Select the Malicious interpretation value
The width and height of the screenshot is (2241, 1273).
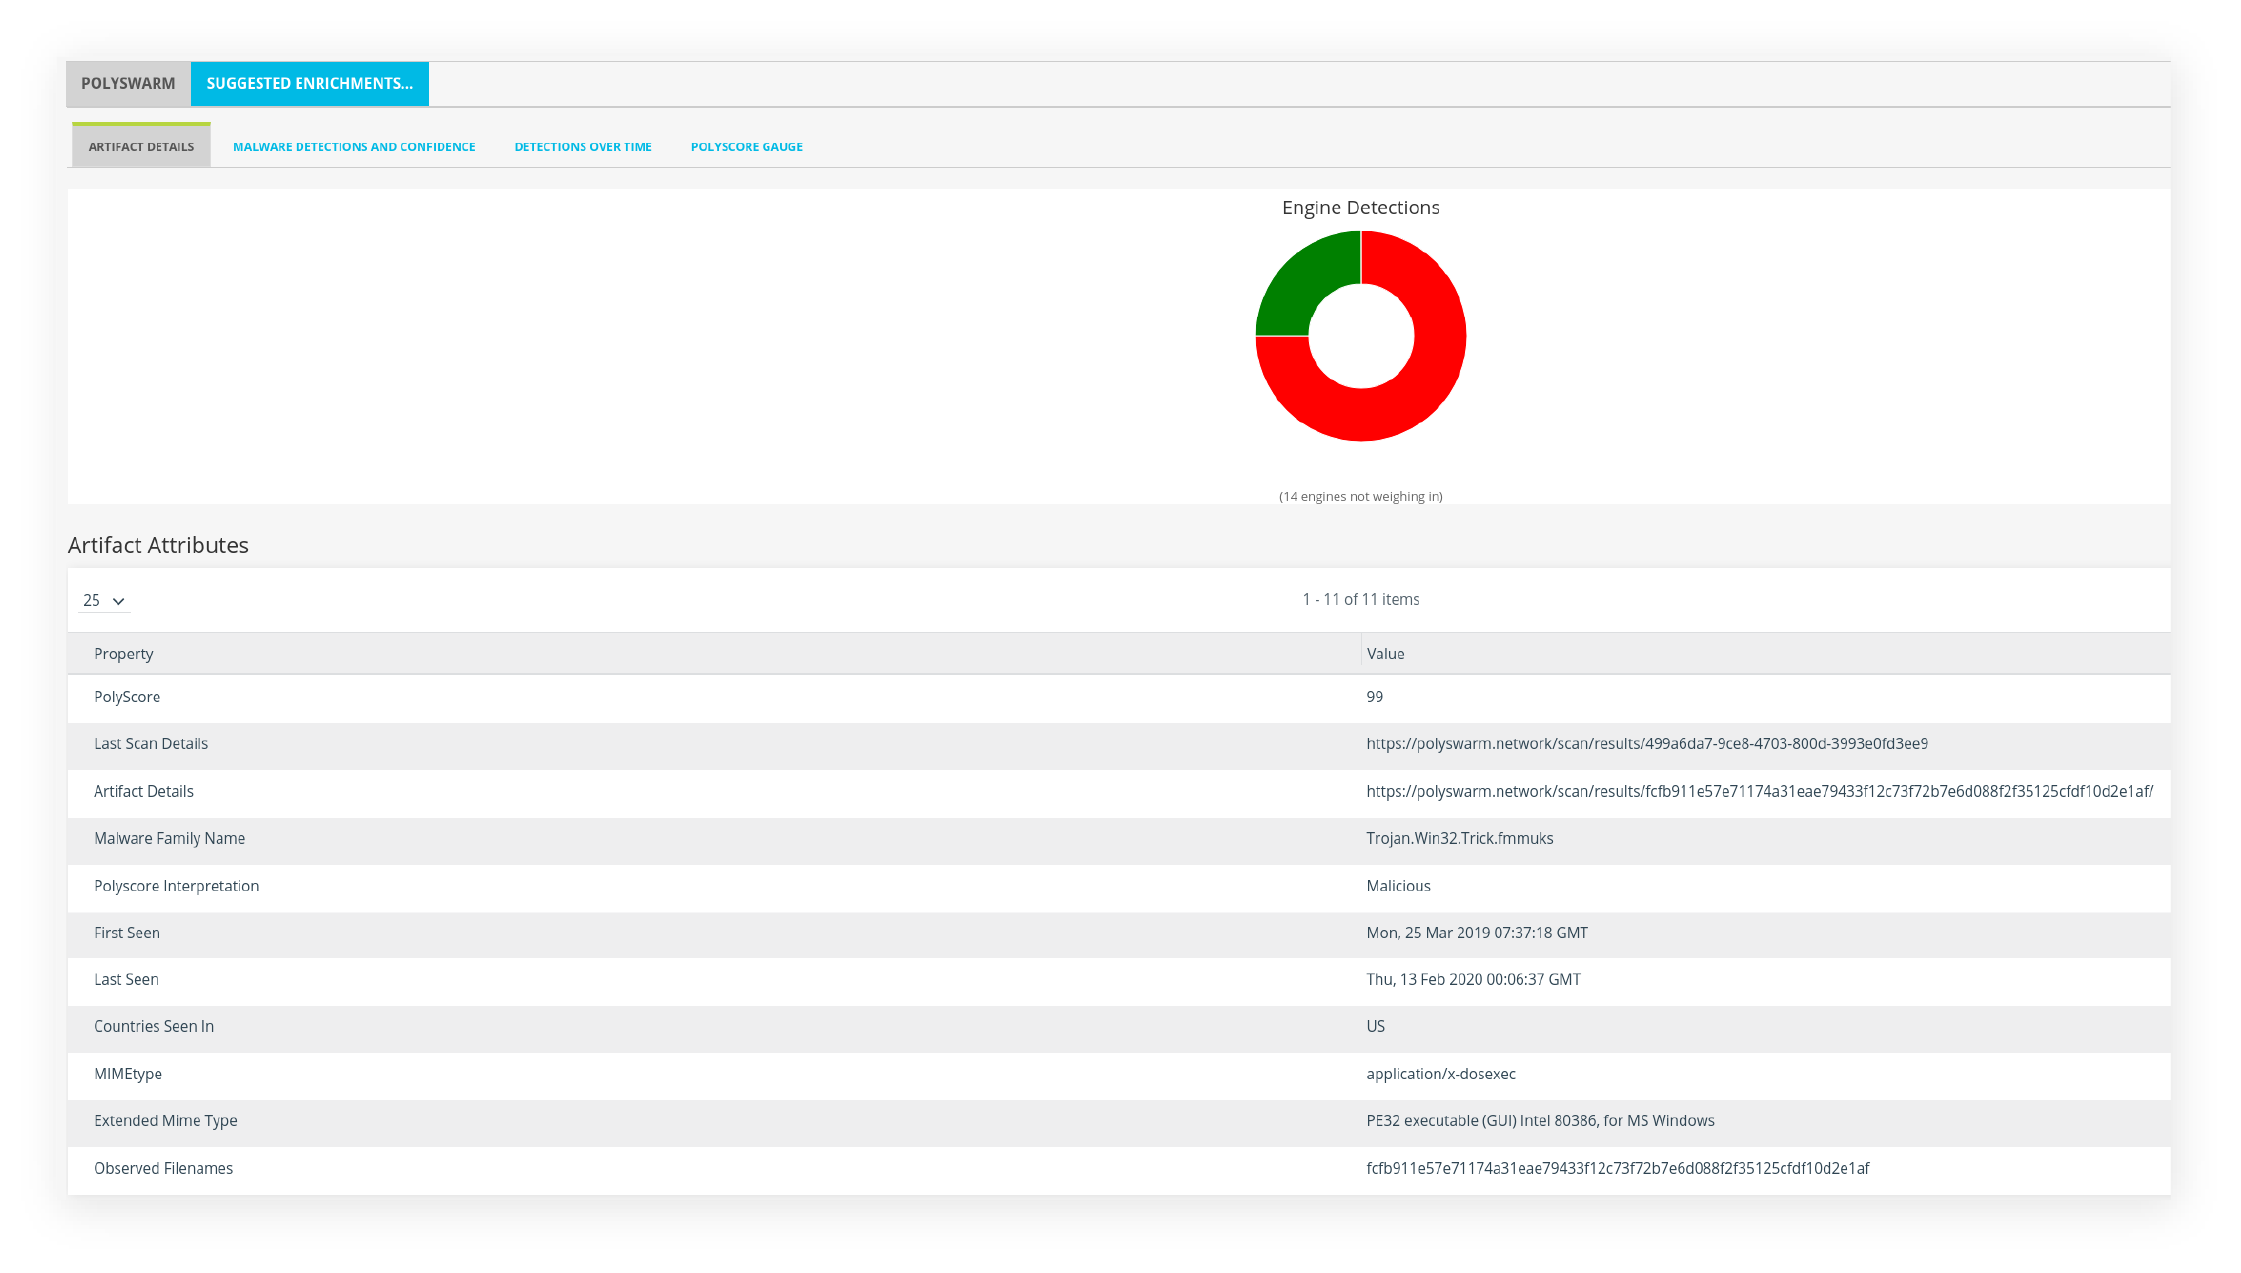[1398, 886]
